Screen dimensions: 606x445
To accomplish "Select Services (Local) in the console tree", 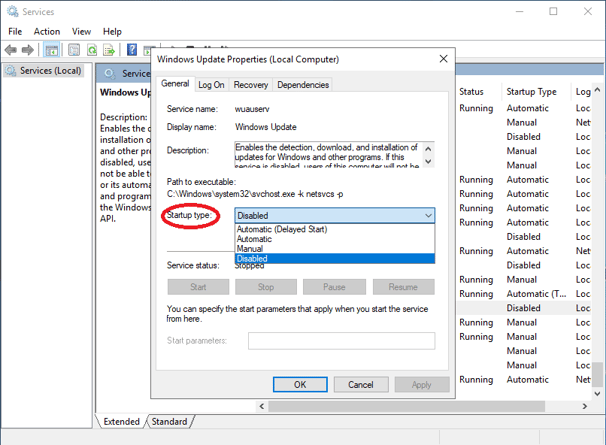I will pyautogui.click(x=50, y=71).
